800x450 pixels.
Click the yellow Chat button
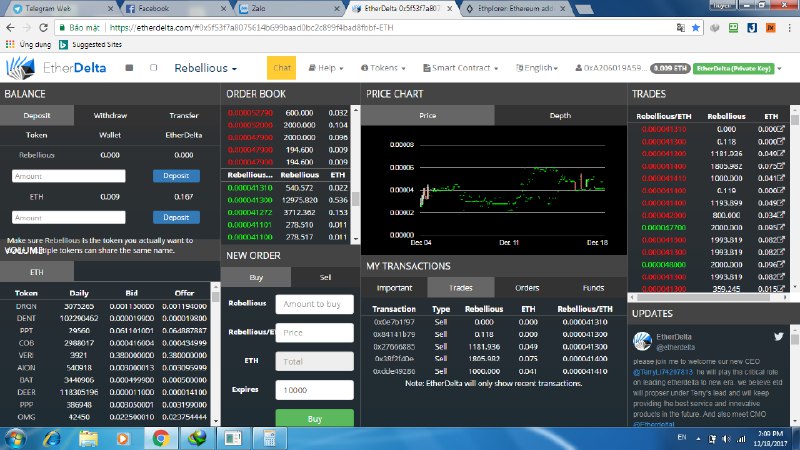[282, 68]
